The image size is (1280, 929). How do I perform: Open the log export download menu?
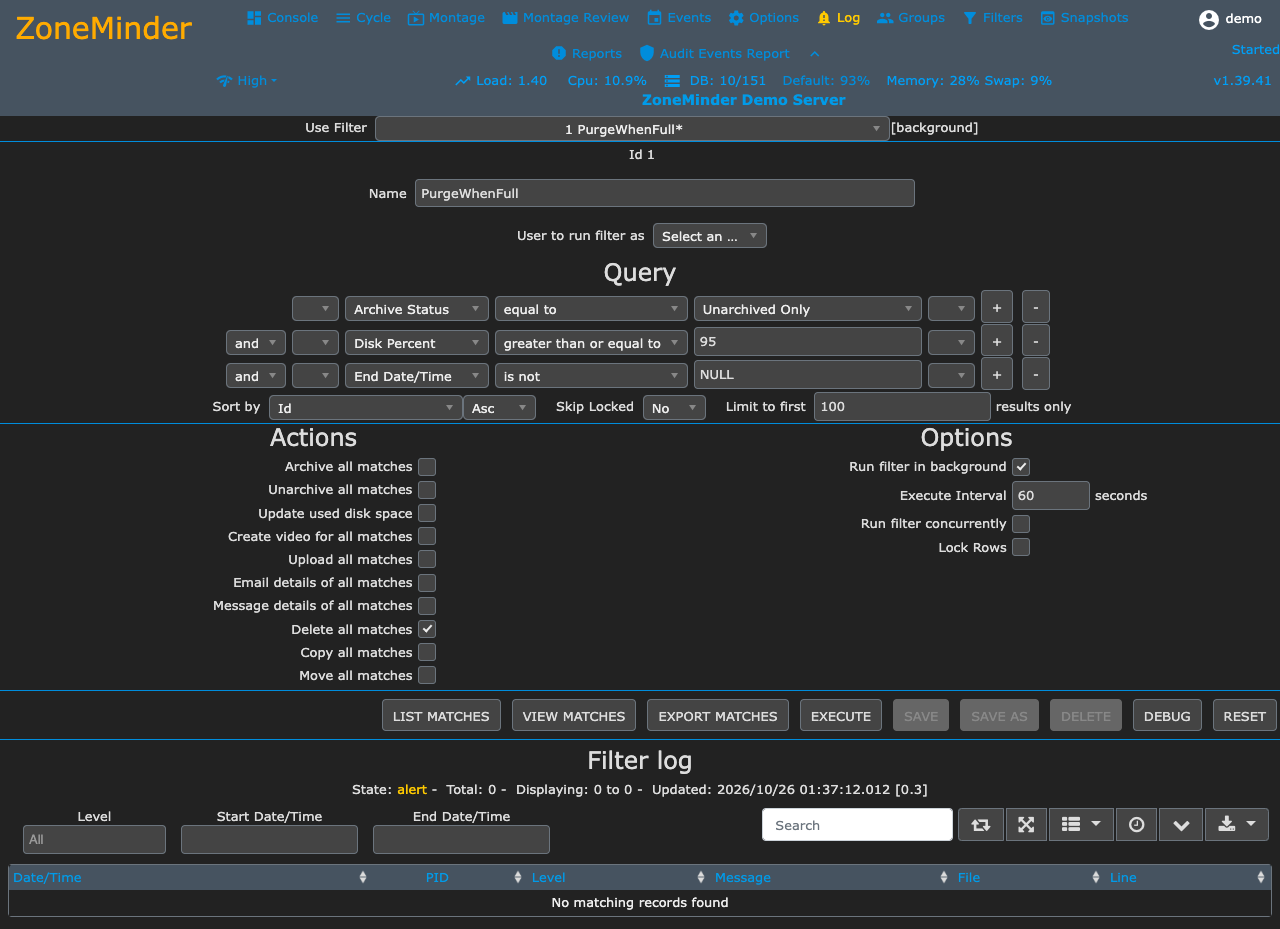tap(1237, 825)
